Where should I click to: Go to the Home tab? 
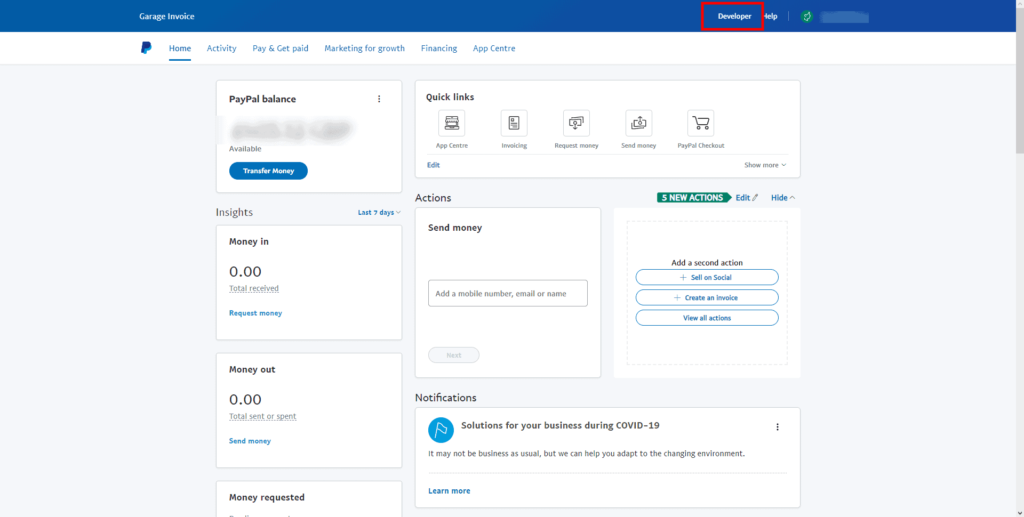tap(180, 48)
